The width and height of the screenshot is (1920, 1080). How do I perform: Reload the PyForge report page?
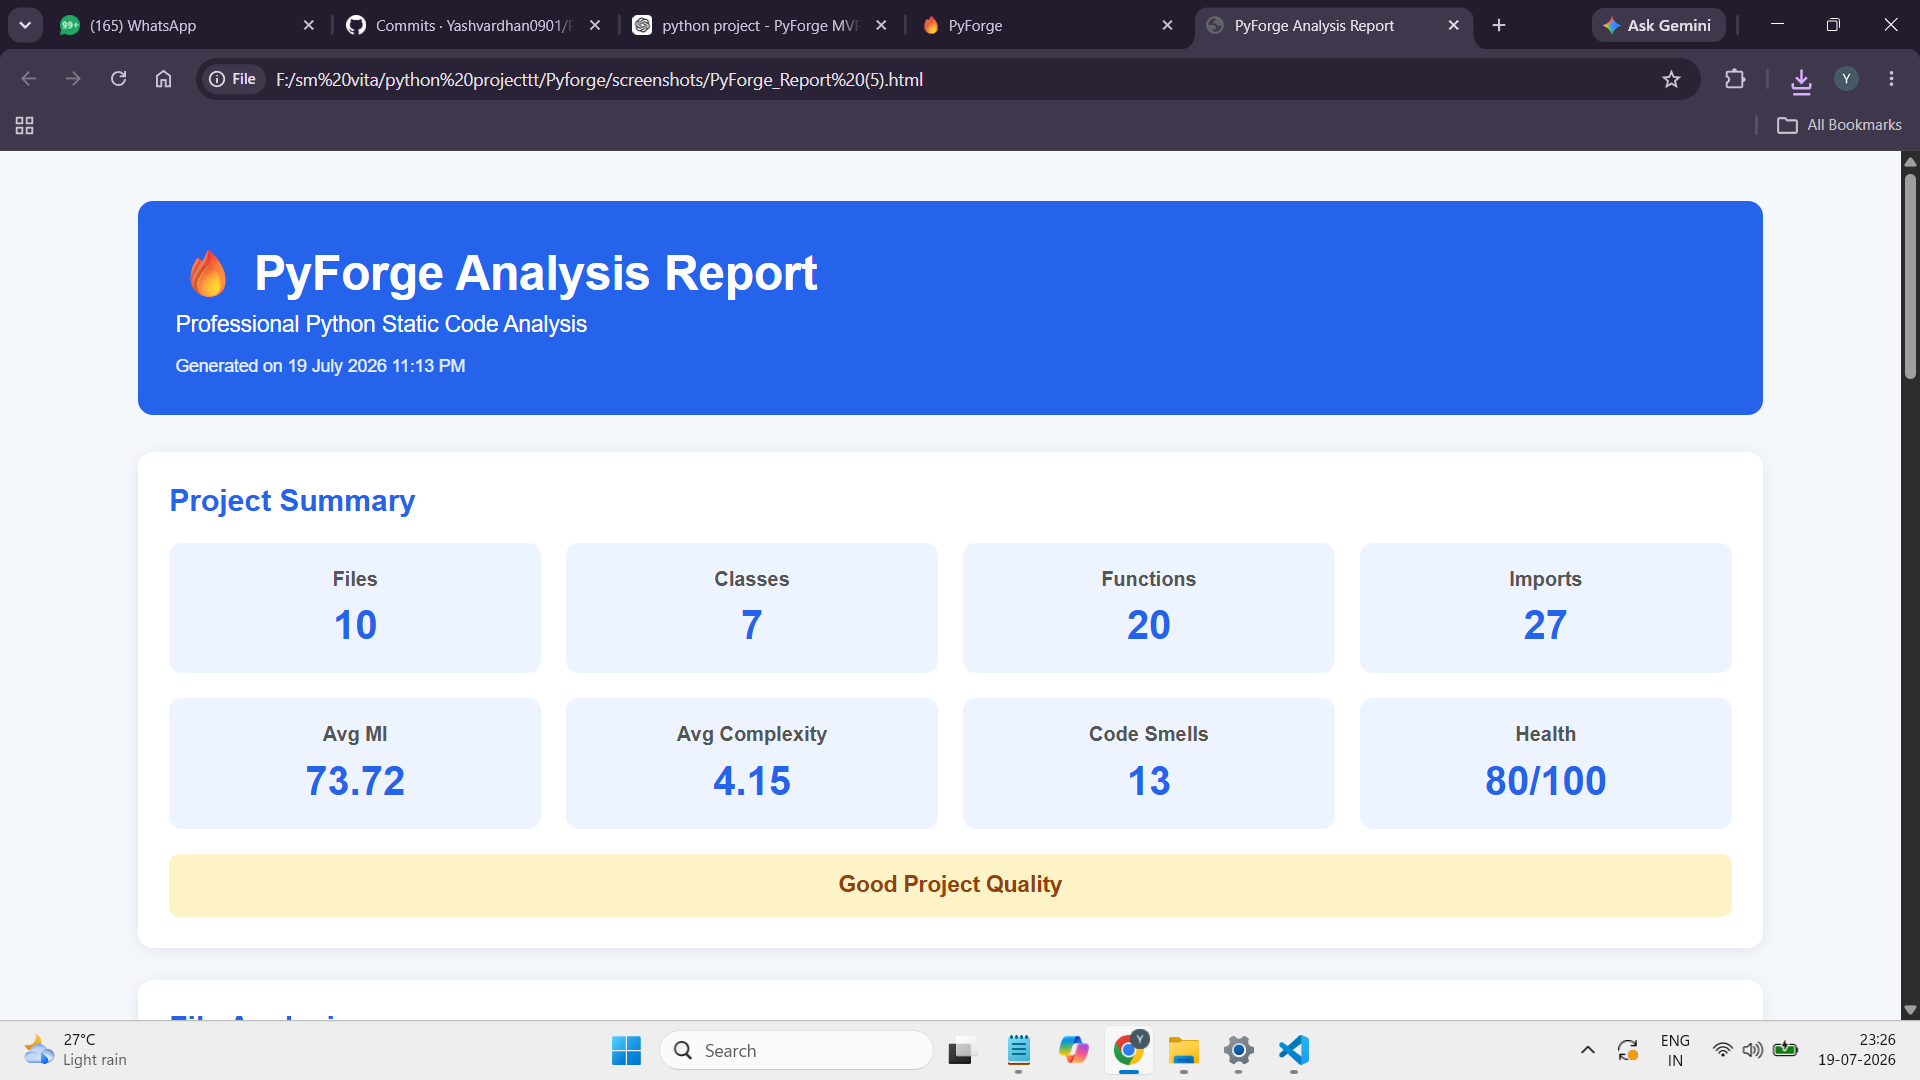pyautogui.click(x=118, y=79)
